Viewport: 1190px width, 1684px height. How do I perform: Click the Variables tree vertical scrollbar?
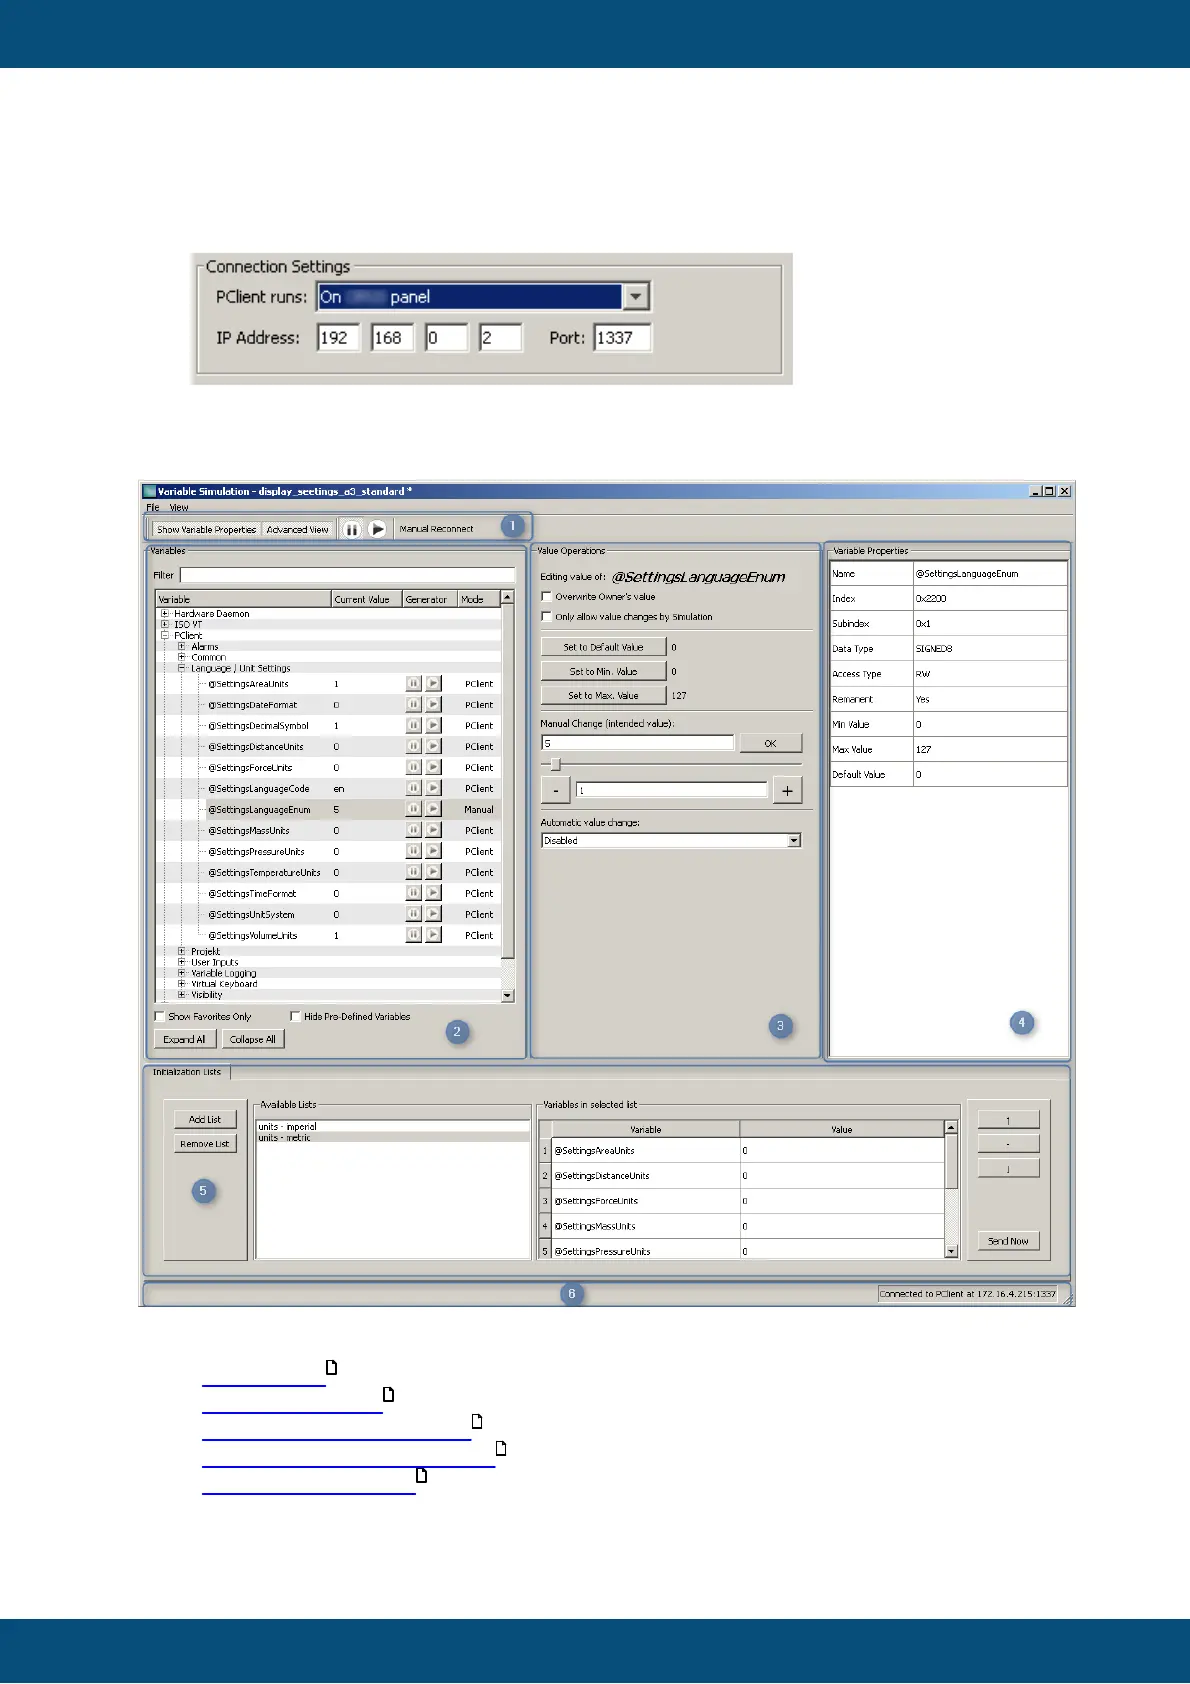(x=508, y=796)
